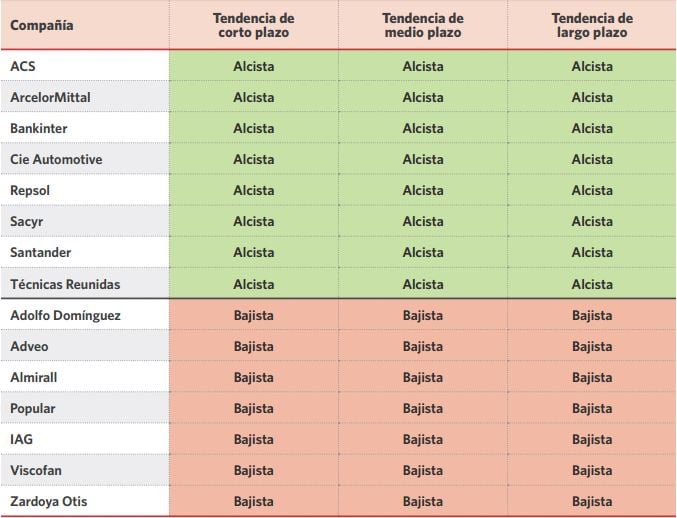677x518 pixels.
Task: Select the Cie Automotive row label
Action: tap(56, 159)
